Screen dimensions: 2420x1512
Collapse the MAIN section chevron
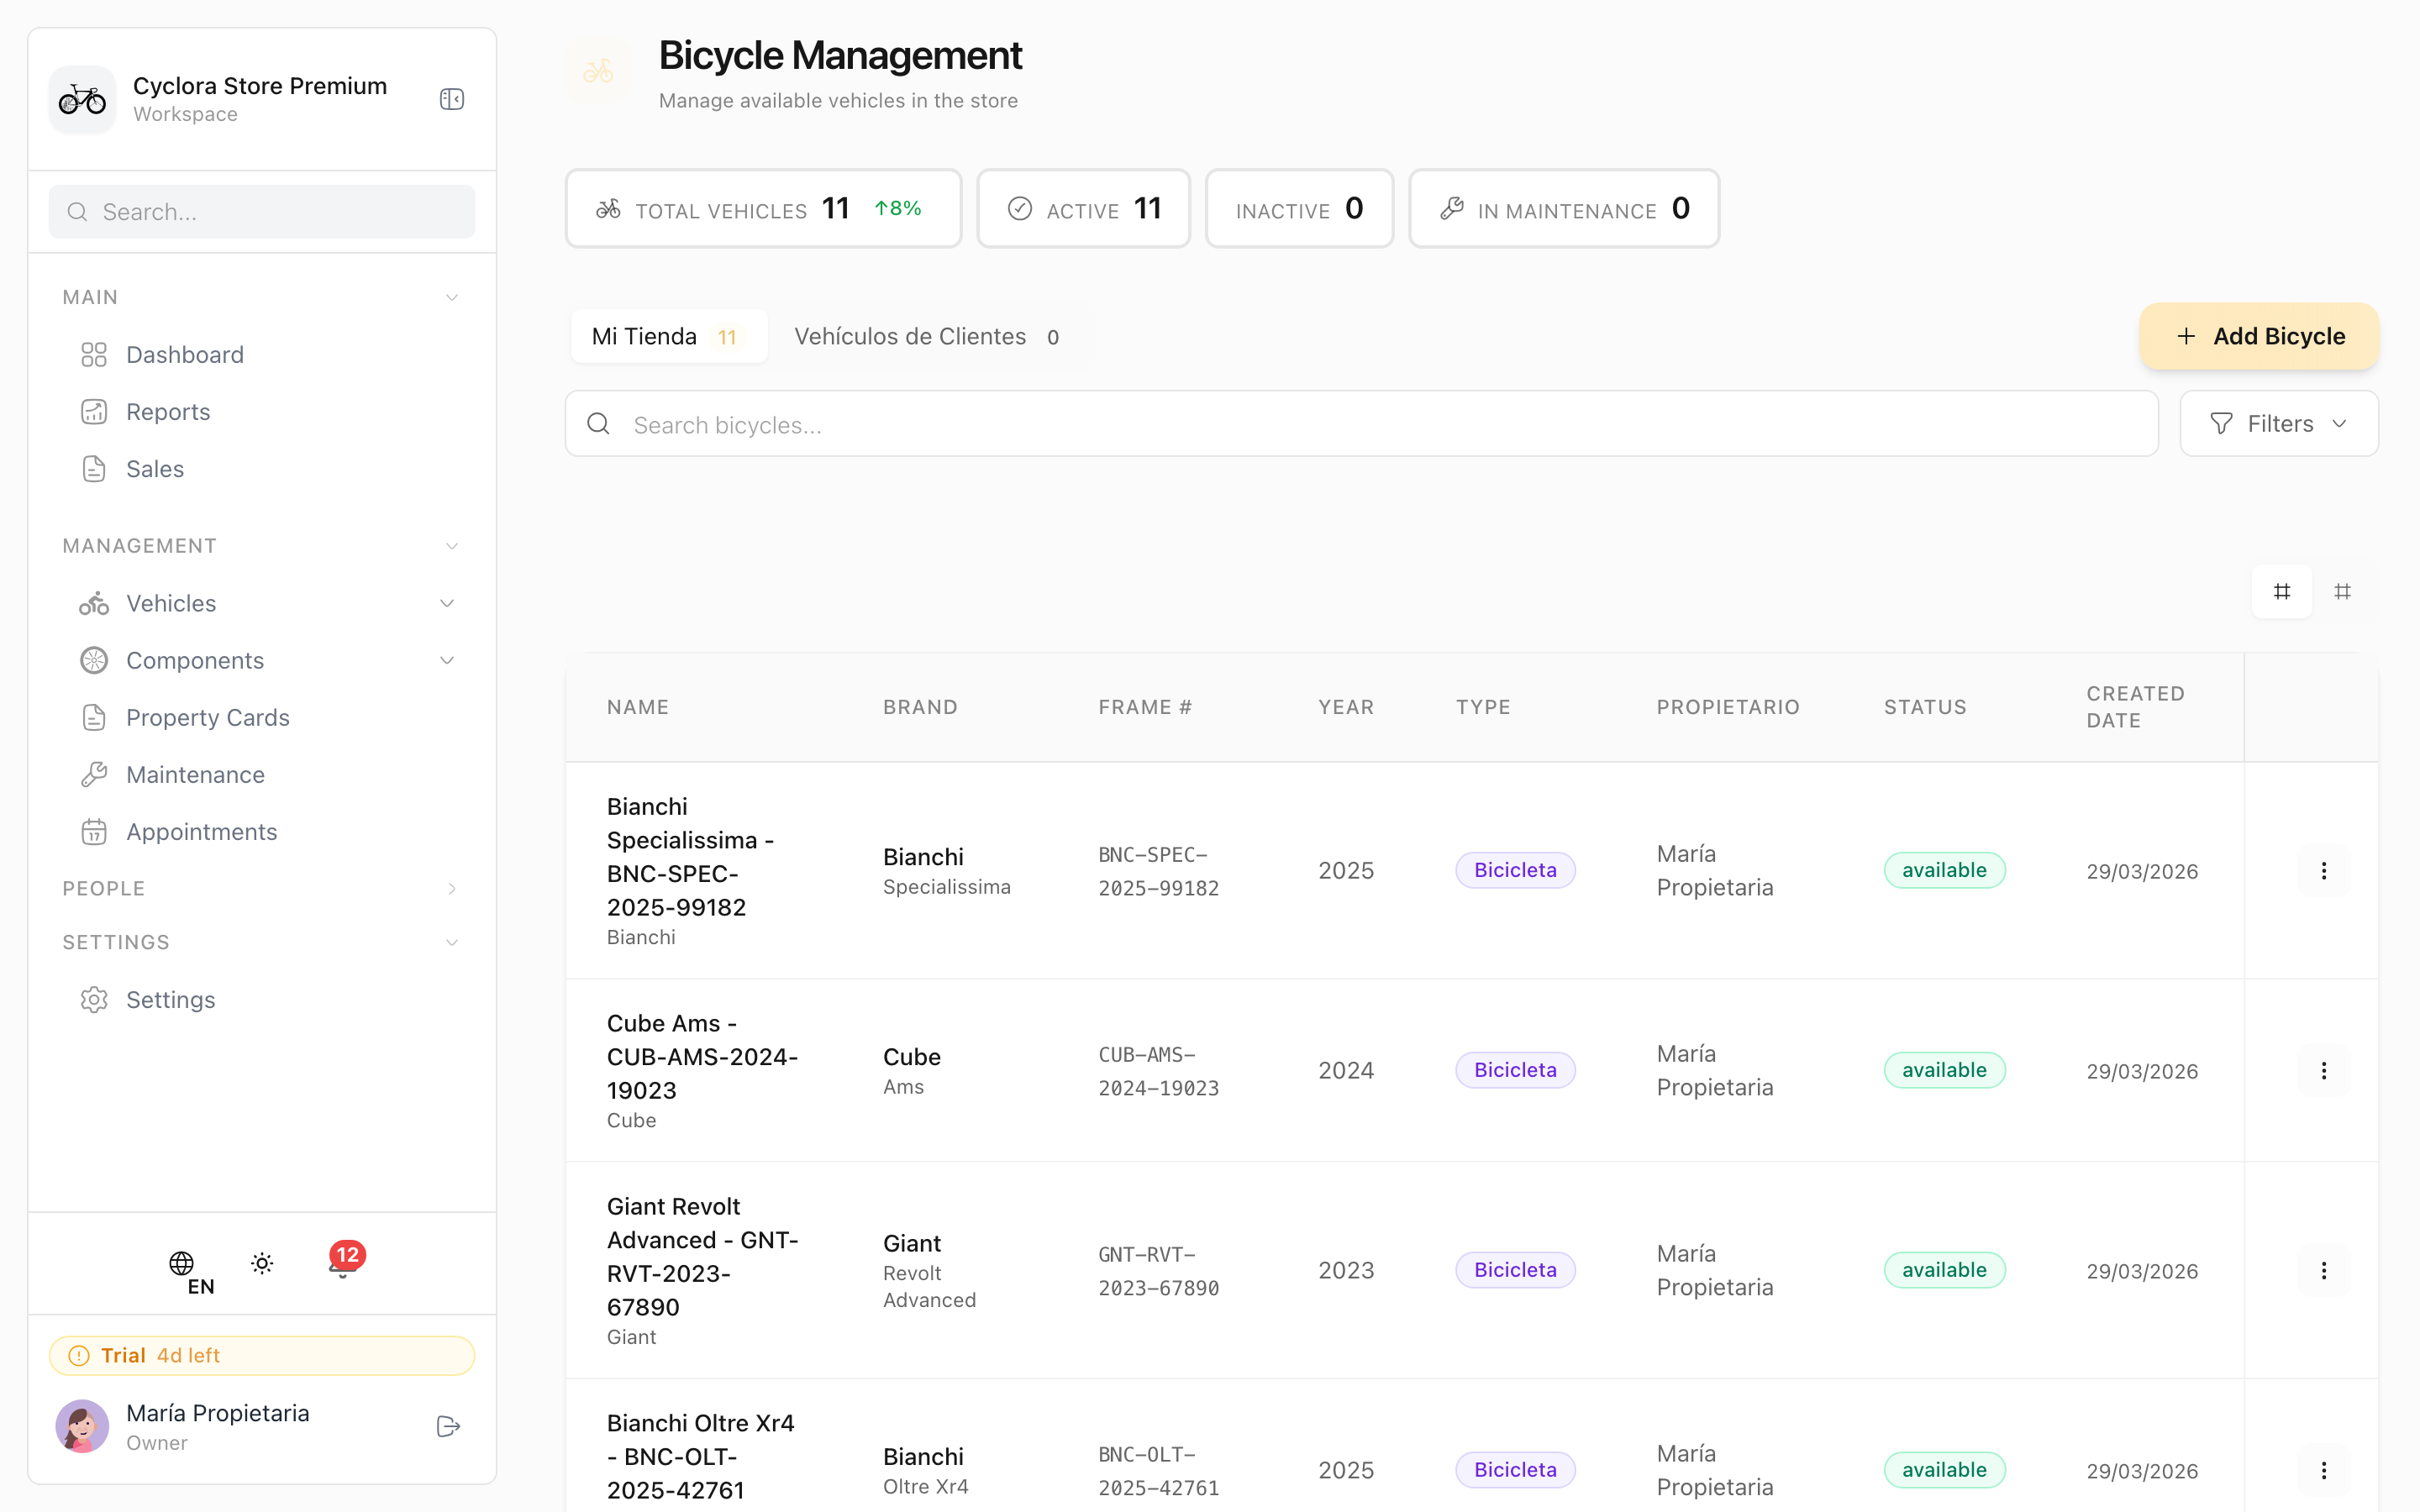click(452, 297)
